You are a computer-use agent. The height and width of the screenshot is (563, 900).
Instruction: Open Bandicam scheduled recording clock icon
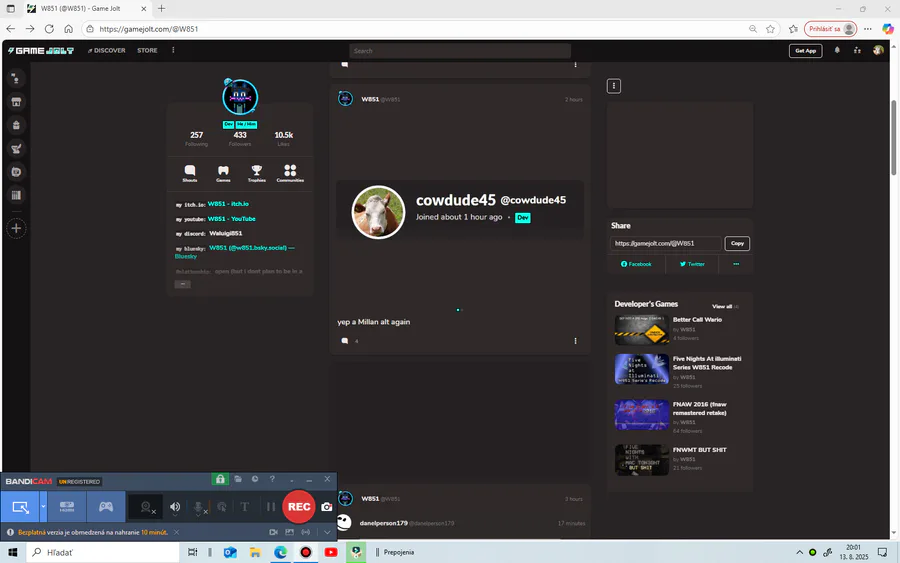coord(255,479)
